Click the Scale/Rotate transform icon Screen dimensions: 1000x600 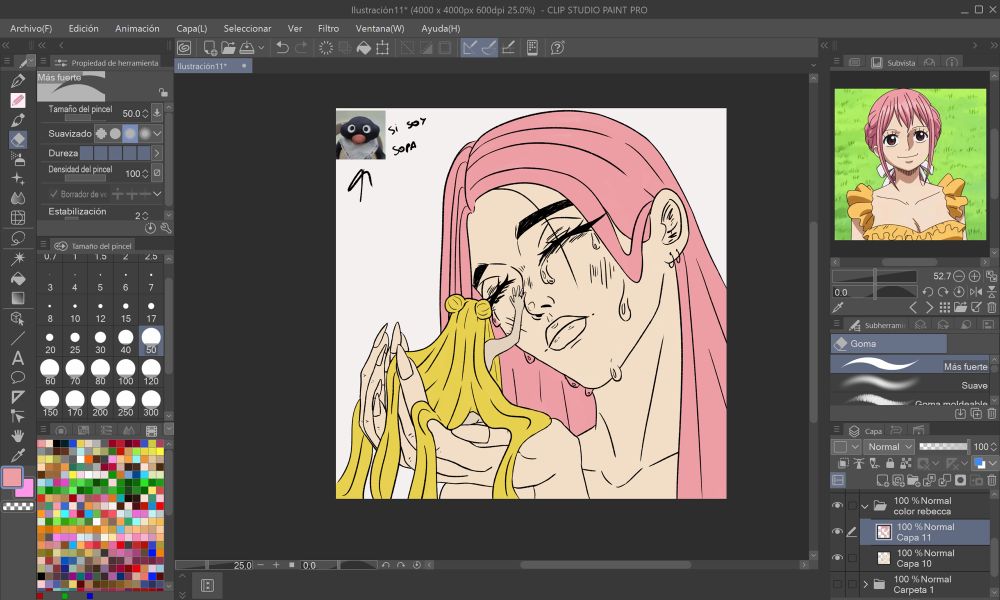pyautogui.click(x=383, y=48)
